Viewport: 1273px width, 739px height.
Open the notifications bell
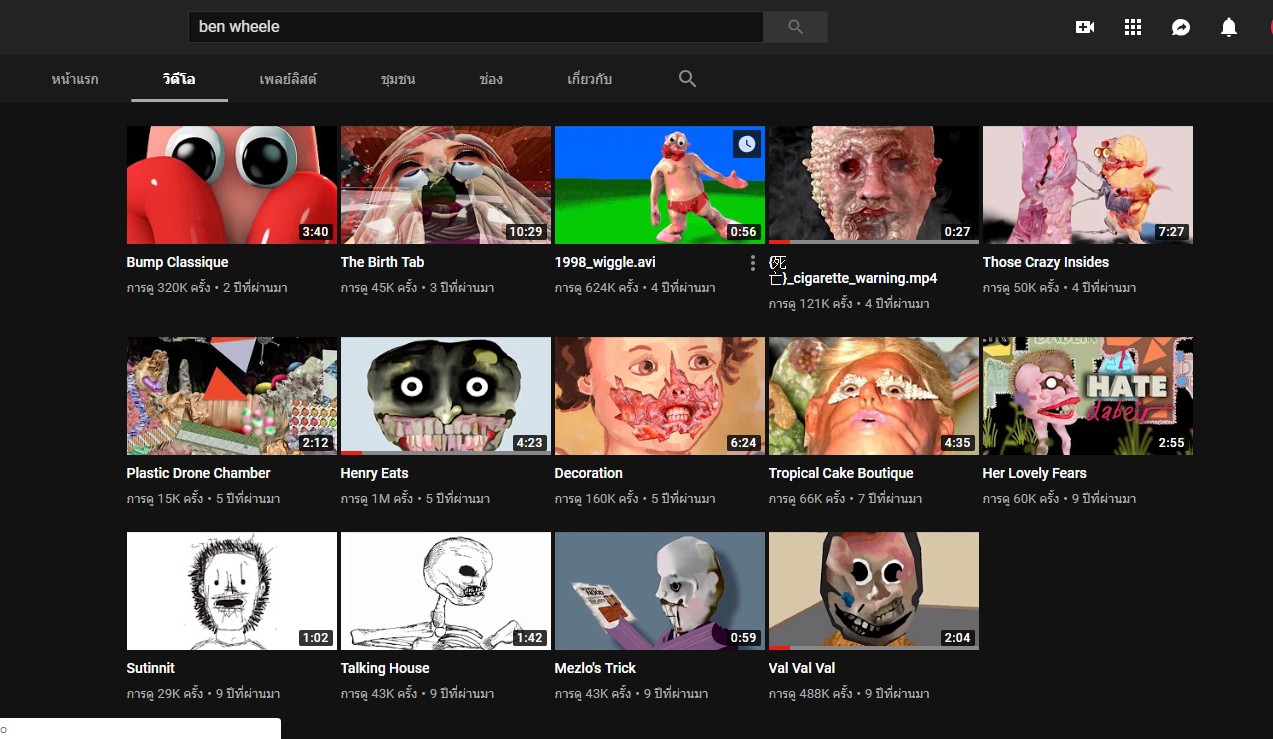coord(1229,28)
